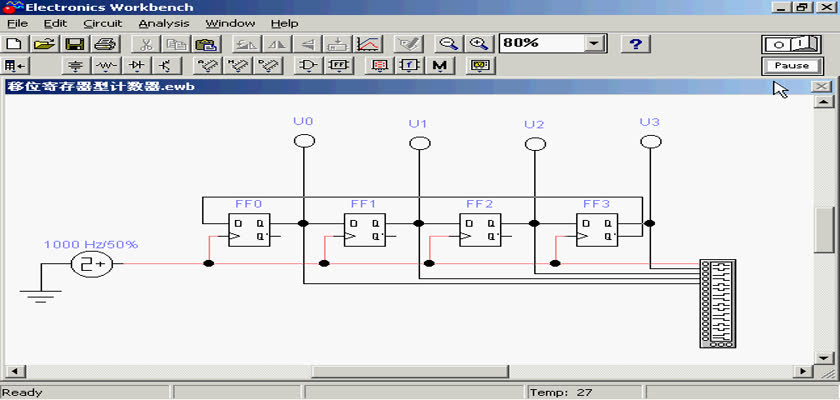
Task: Open a circuit file with folder icon
Action: 44,44
